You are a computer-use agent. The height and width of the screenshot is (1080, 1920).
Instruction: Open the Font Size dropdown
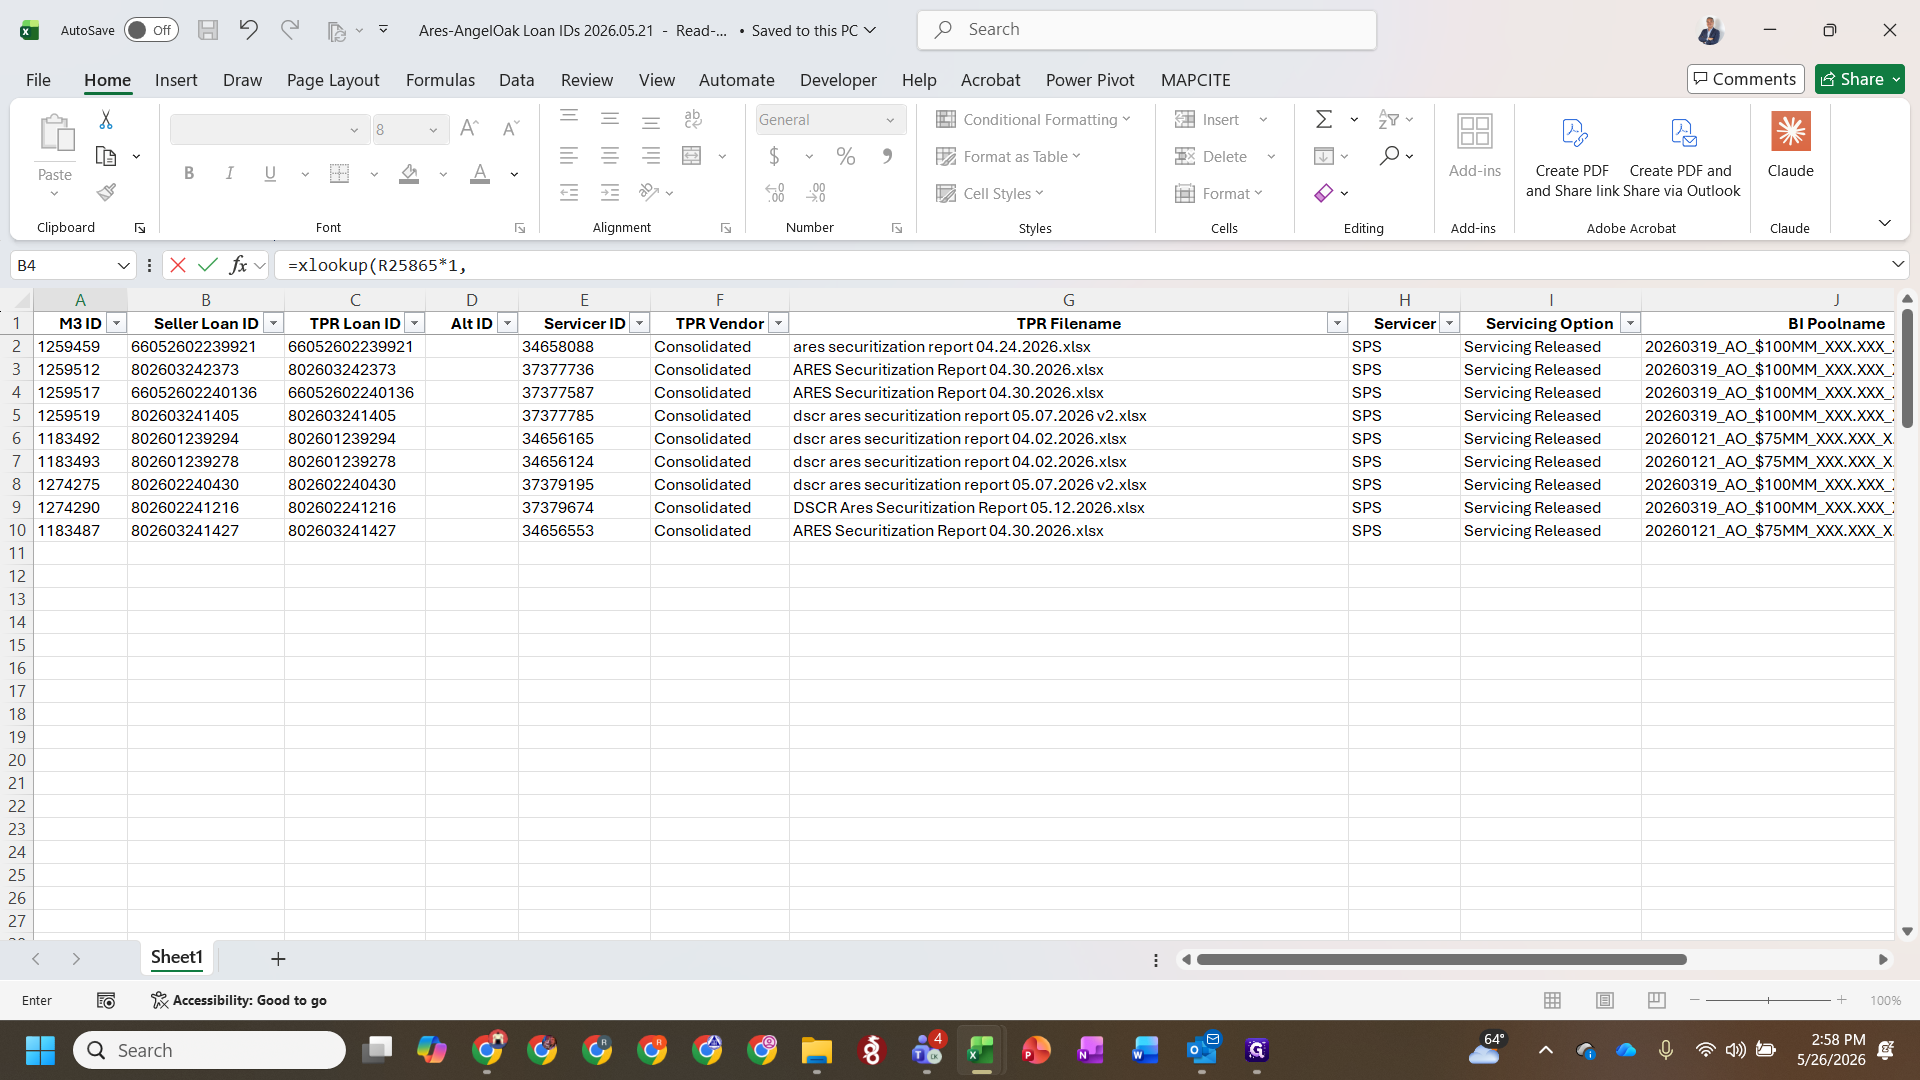[433, 129]
